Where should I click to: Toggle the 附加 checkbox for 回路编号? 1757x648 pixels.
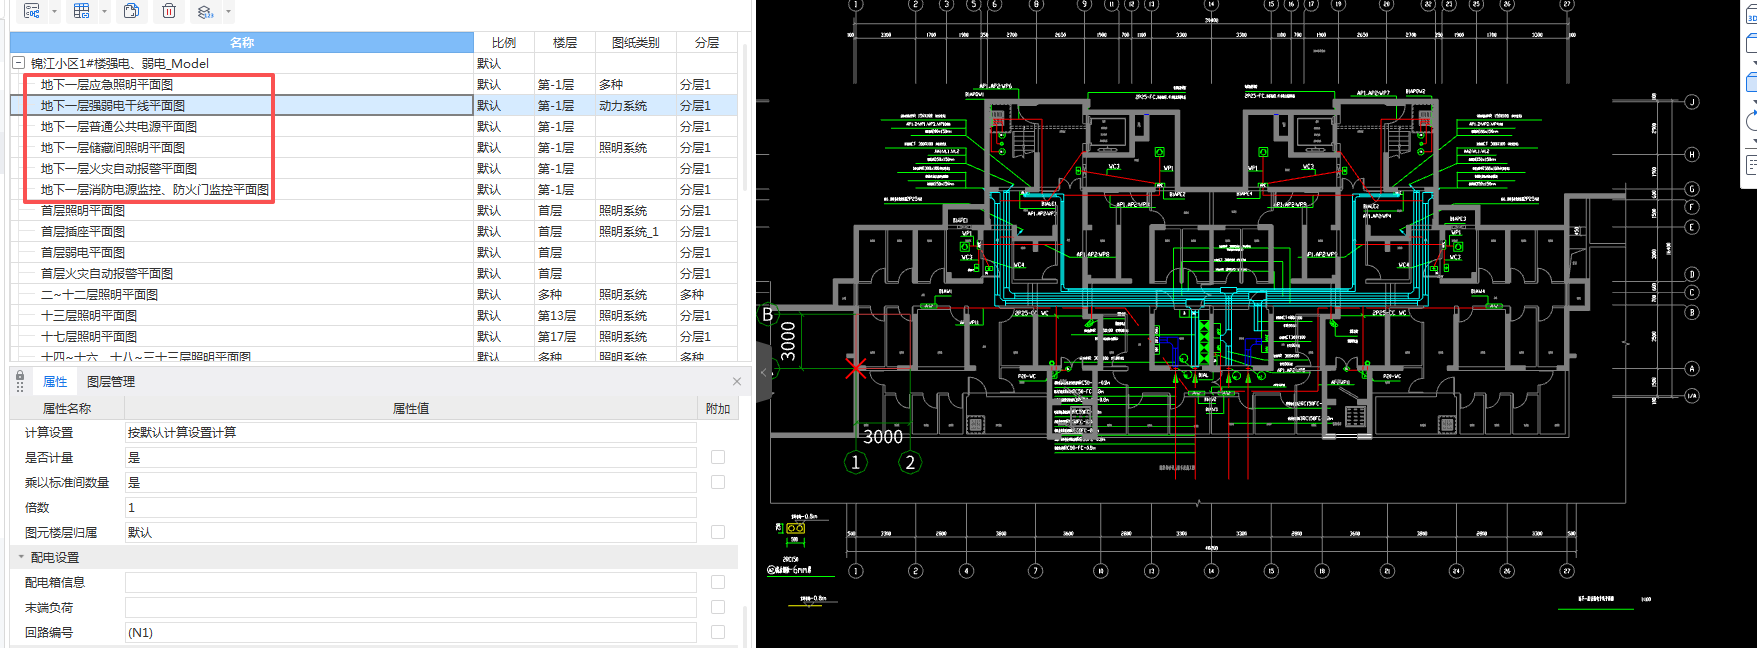tap(718, 632)
